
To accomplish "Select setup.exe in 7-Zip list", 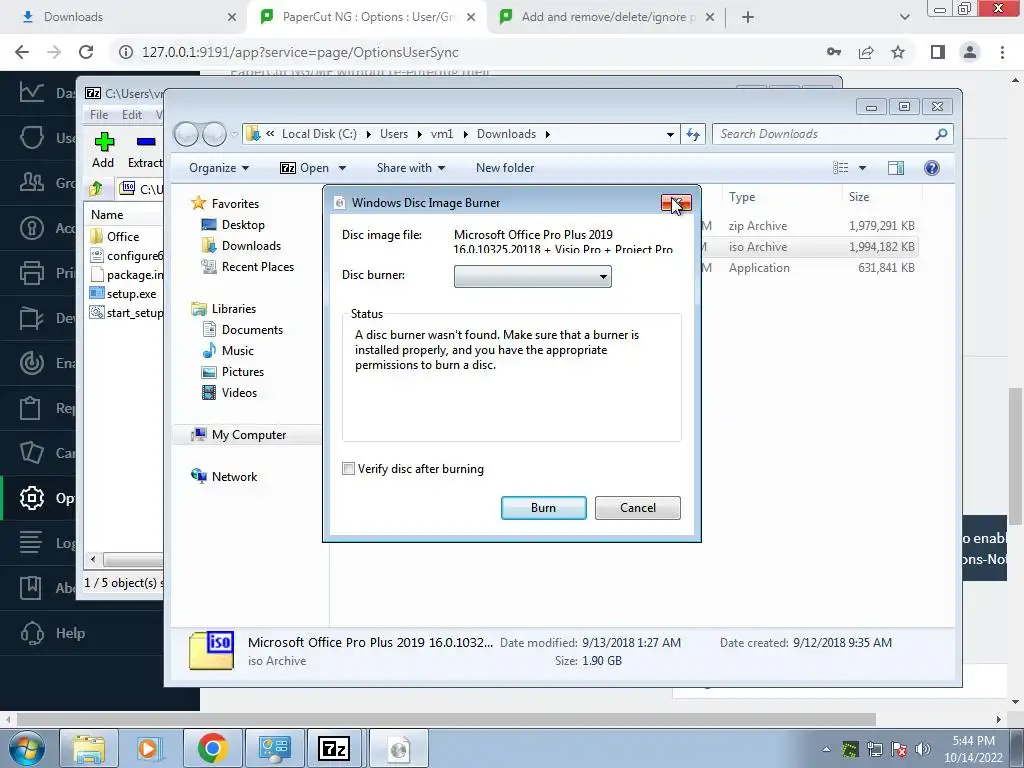I will [x=123, y=294].
